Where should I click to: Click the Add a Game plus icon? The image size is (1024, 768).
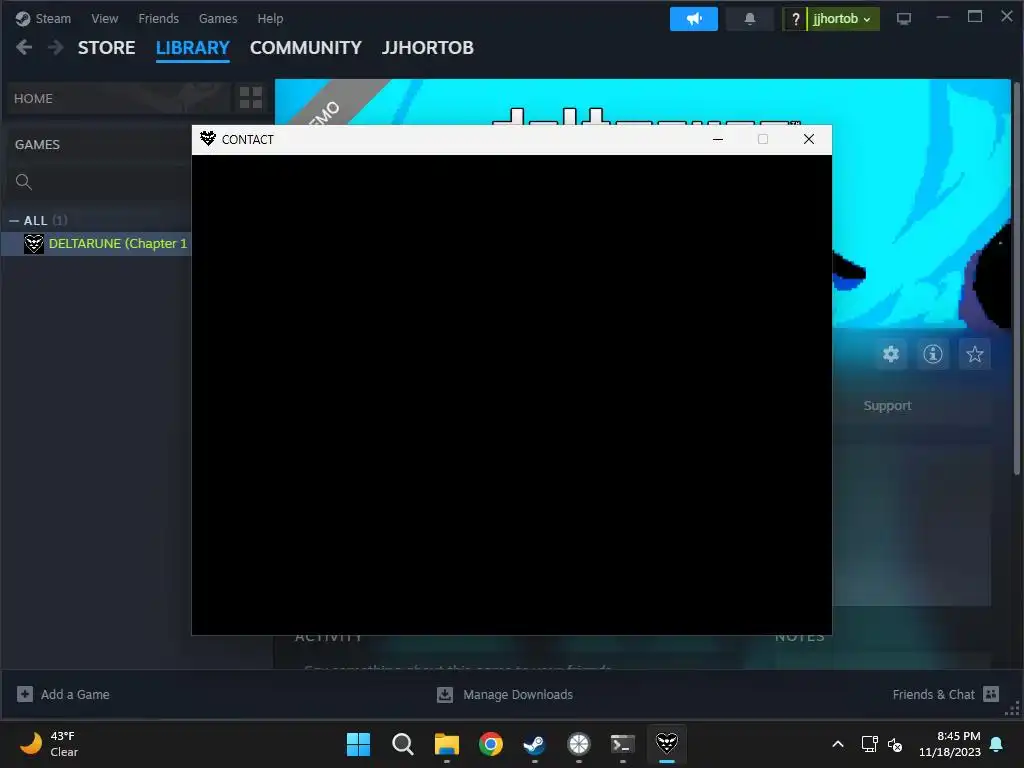25,694
